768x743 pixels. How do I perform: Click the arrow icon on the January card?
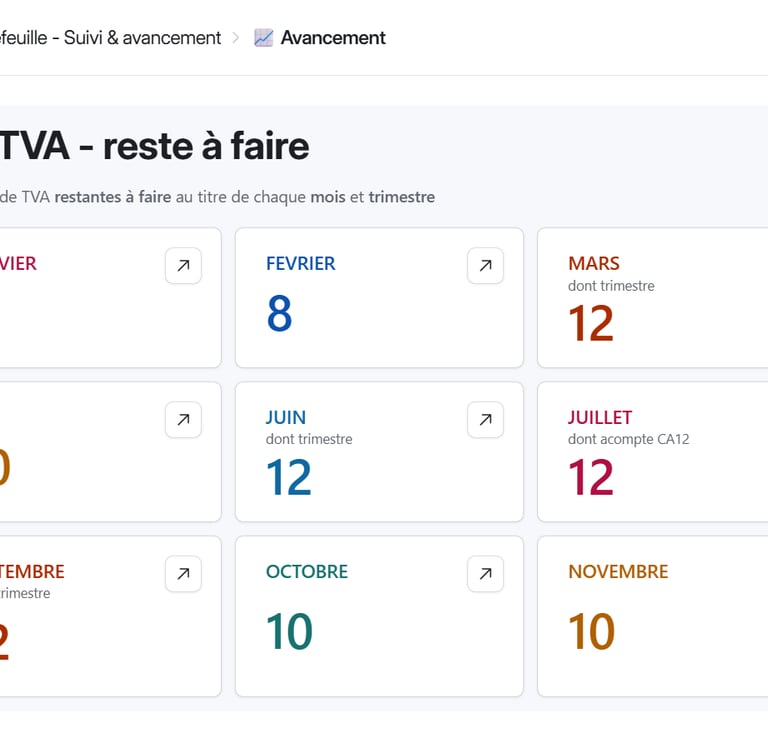point(183,266)
